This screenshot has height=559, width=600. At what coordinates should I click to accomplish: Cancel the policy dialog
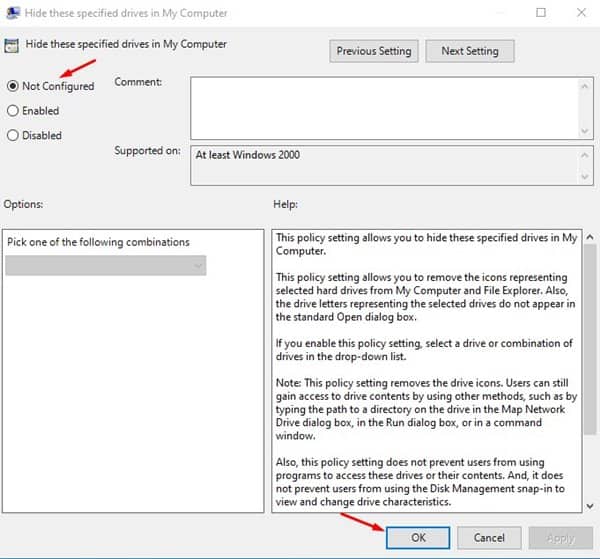[x=489, y=538]
